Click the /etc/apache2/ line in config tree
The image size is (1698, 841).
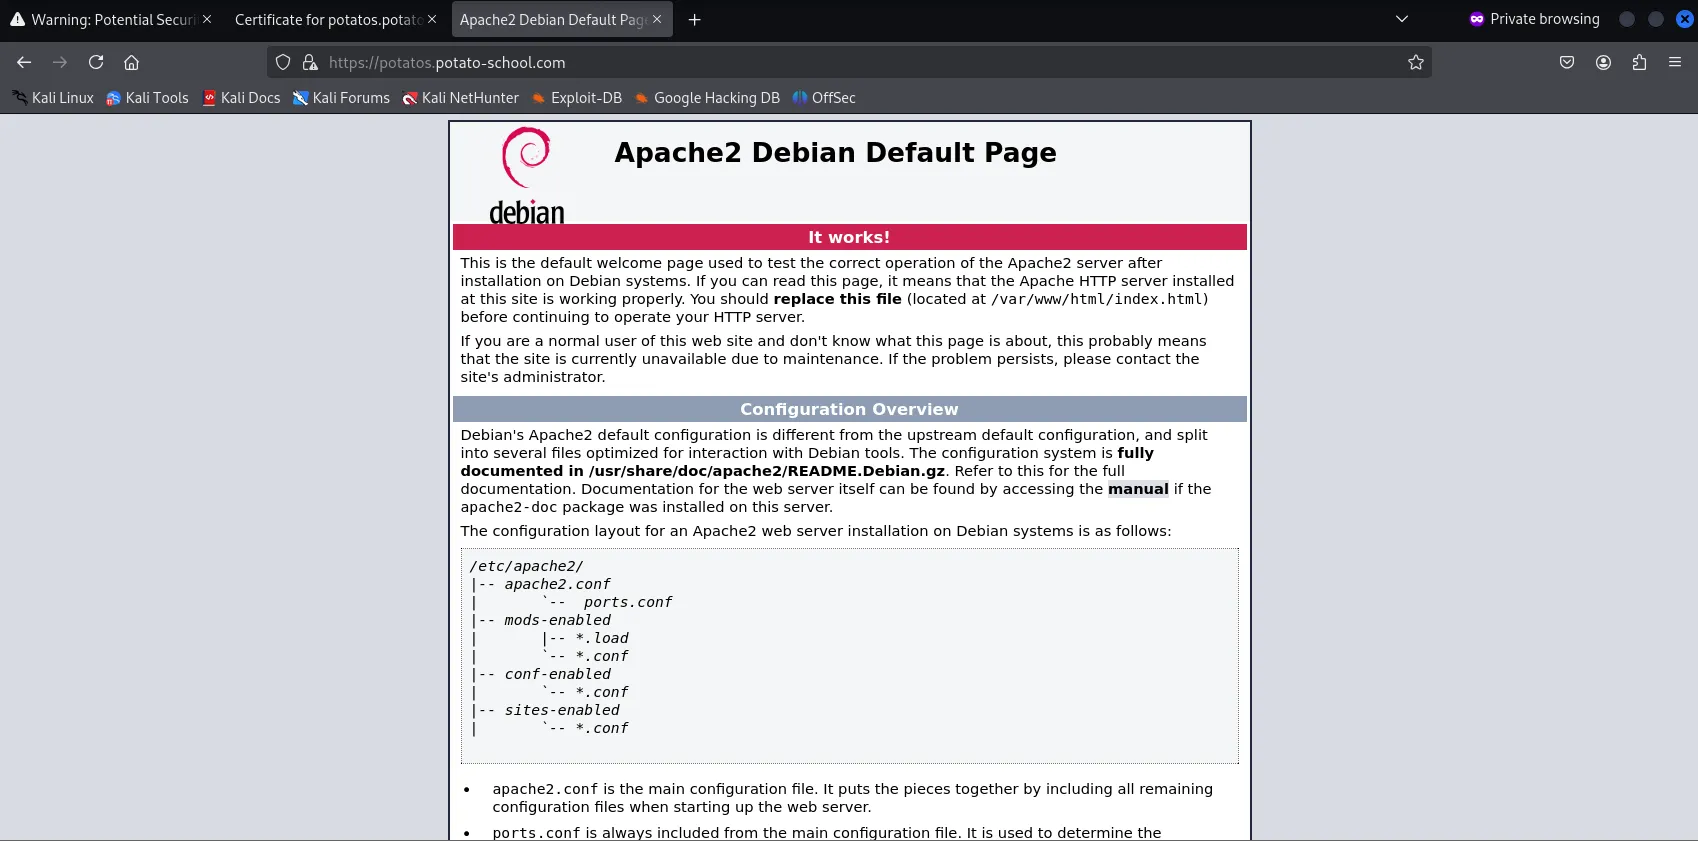(526, 566)
